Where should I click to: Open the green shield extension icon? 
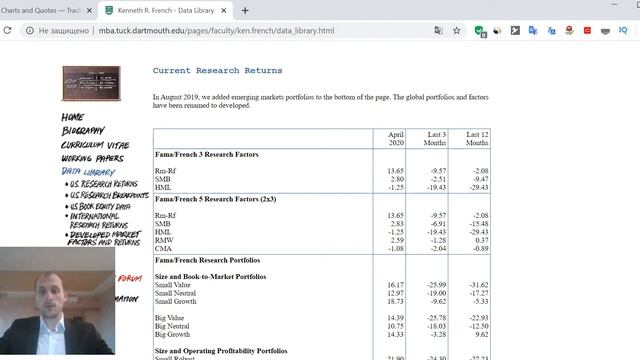[x=480, y=31]
